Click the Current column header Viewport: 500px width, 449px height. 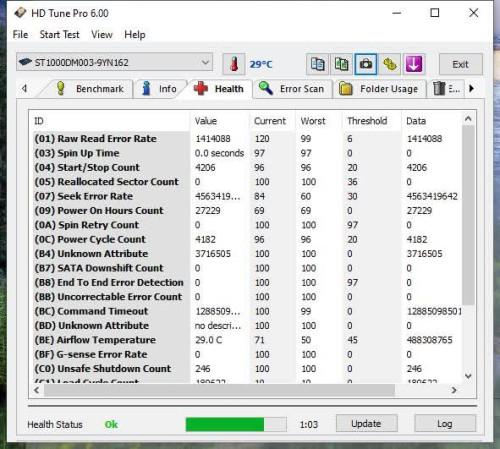click(272, 121)
